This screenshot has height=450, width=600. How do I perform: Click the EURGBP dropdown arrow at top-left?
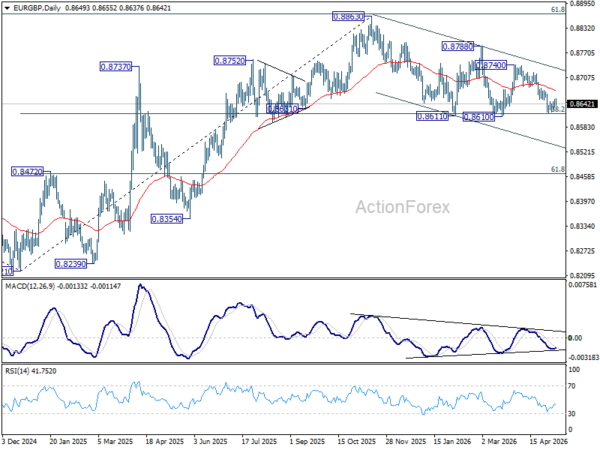(x=7, y=8)
